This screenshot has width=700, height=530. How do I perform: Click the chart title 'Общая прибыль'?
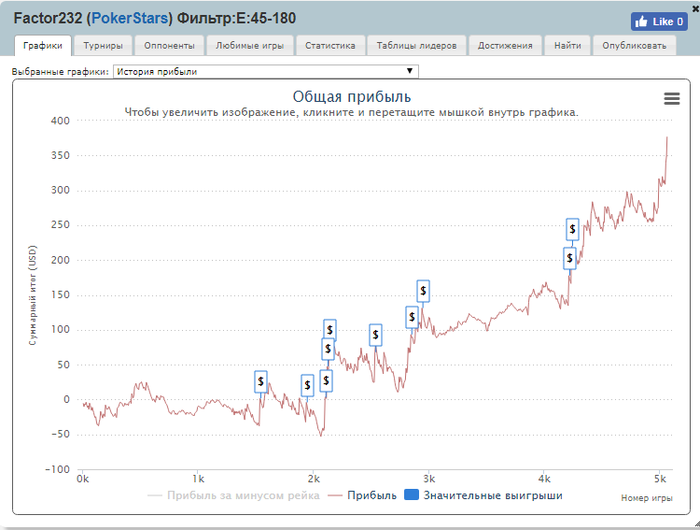coord(352,96)
